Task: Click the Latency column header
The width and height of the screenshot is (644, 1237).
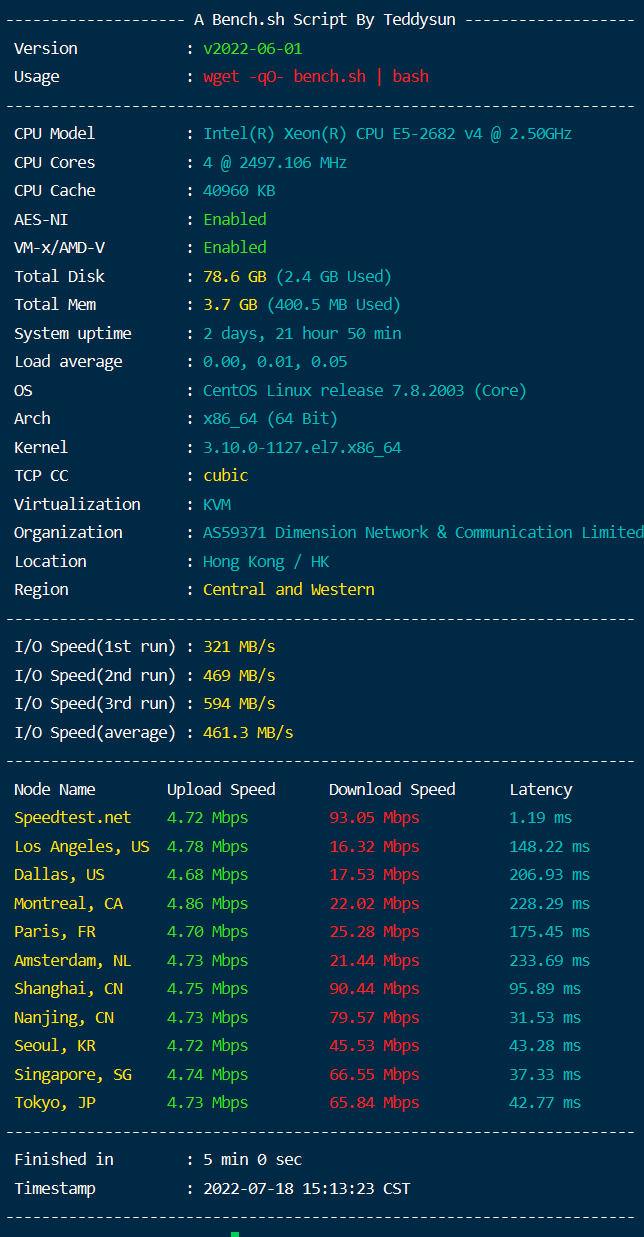Action: [x=541, y=789]
